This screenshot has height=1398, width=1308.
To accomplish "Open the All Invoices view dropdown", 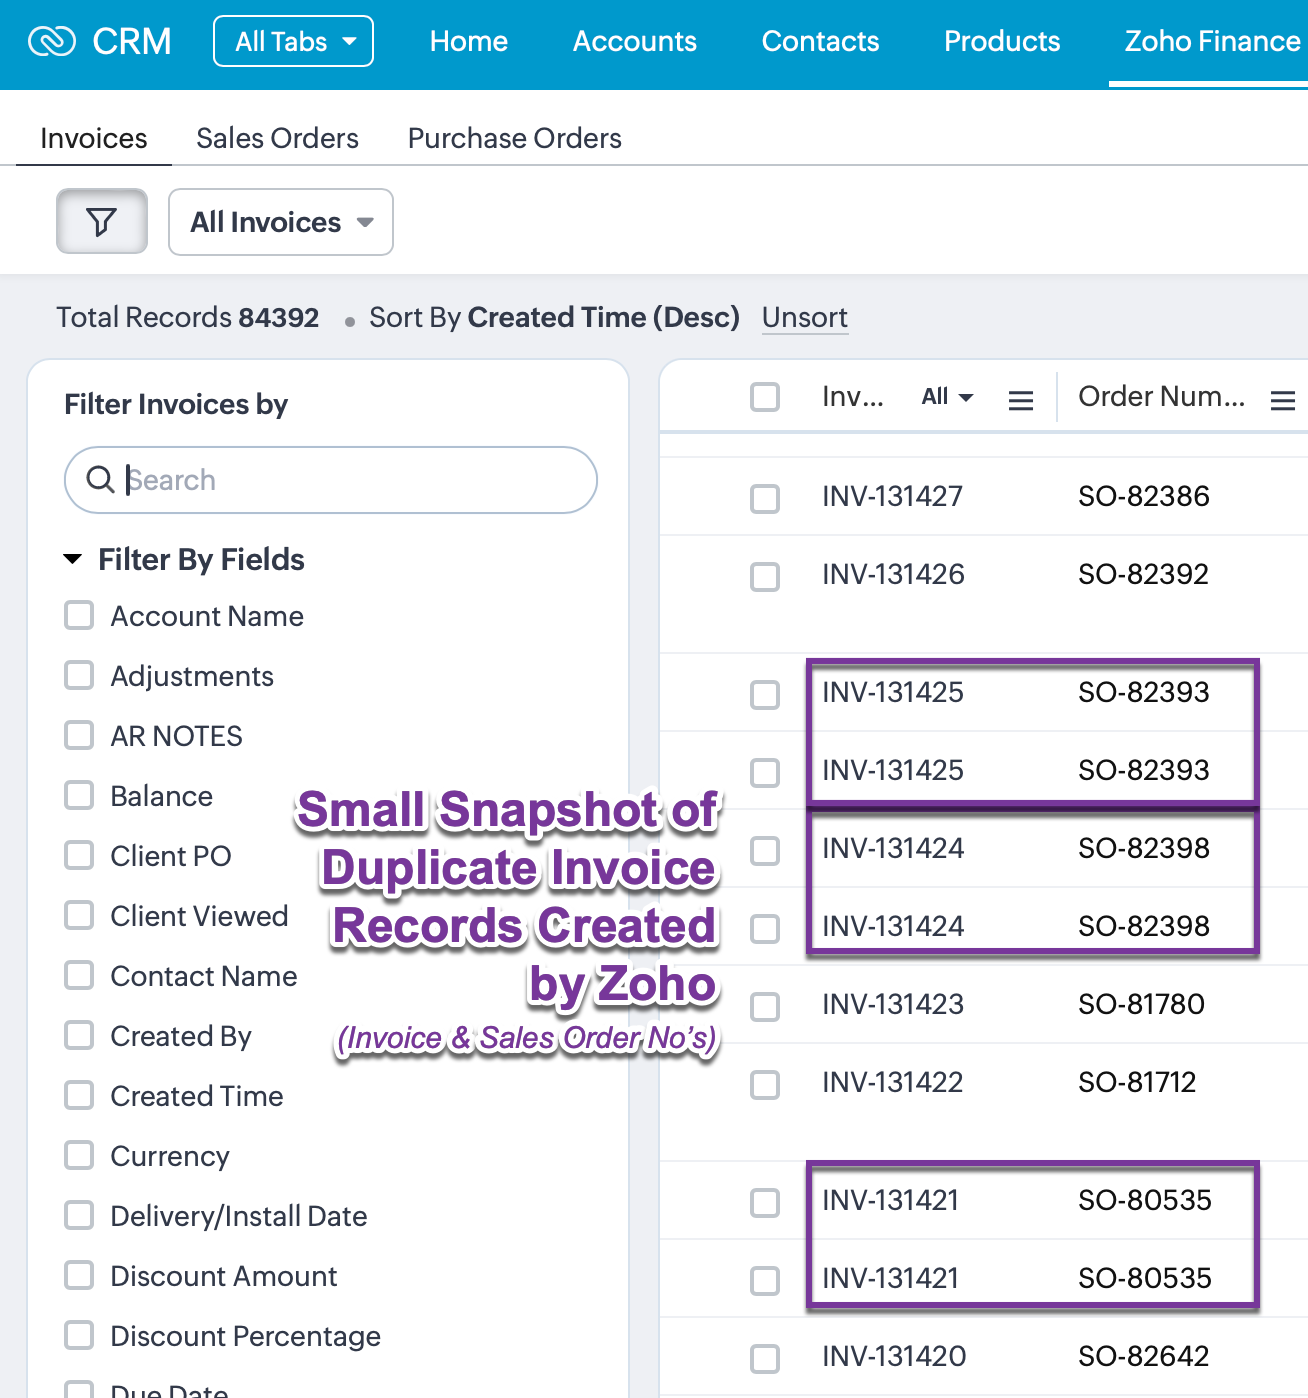I will tap(281, 222).
